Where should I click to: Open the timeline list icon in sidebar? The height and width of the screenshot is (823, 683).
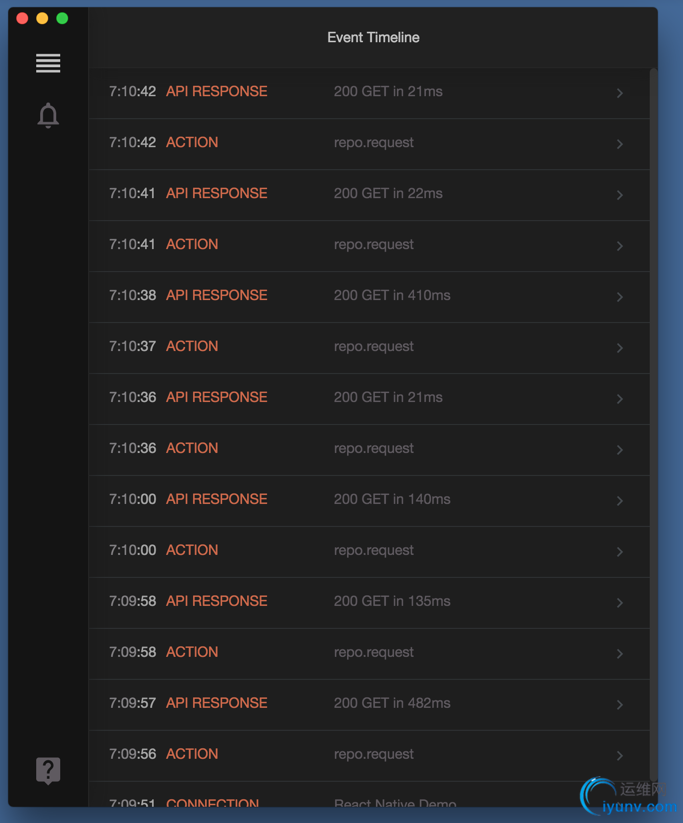[48, 64]
